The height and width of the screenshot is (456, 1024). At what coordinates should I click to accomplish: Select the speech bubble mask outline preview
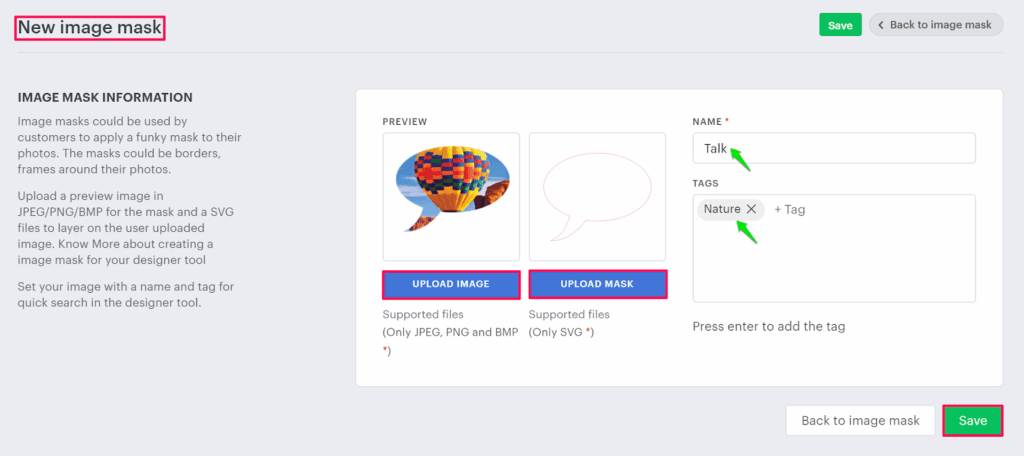pyautogui.click(x=596, y=196)
